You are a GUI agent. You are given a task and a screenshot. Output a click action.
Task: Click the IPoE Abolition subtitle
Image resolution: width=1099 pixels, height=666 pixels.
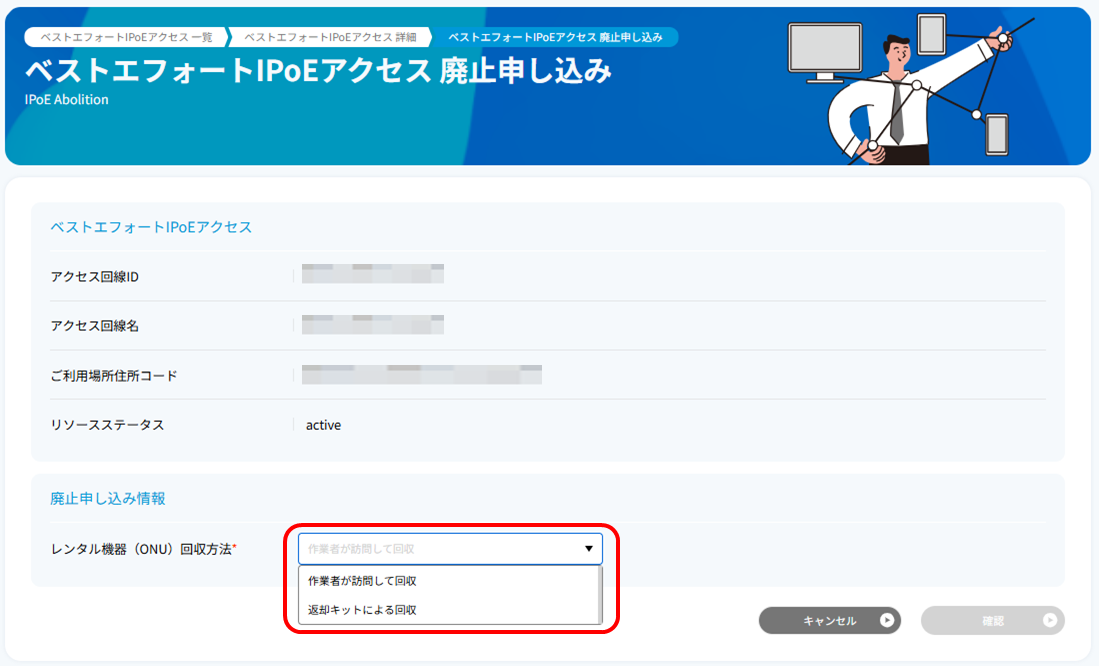click(67, 100)
